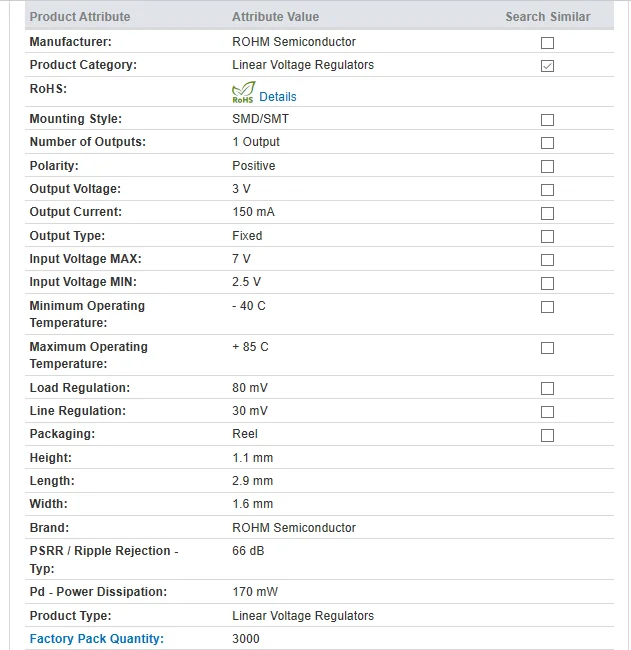
Task: Select the ROHM Semiconductor manufacturer value
Action: click(x=294, y=42)
